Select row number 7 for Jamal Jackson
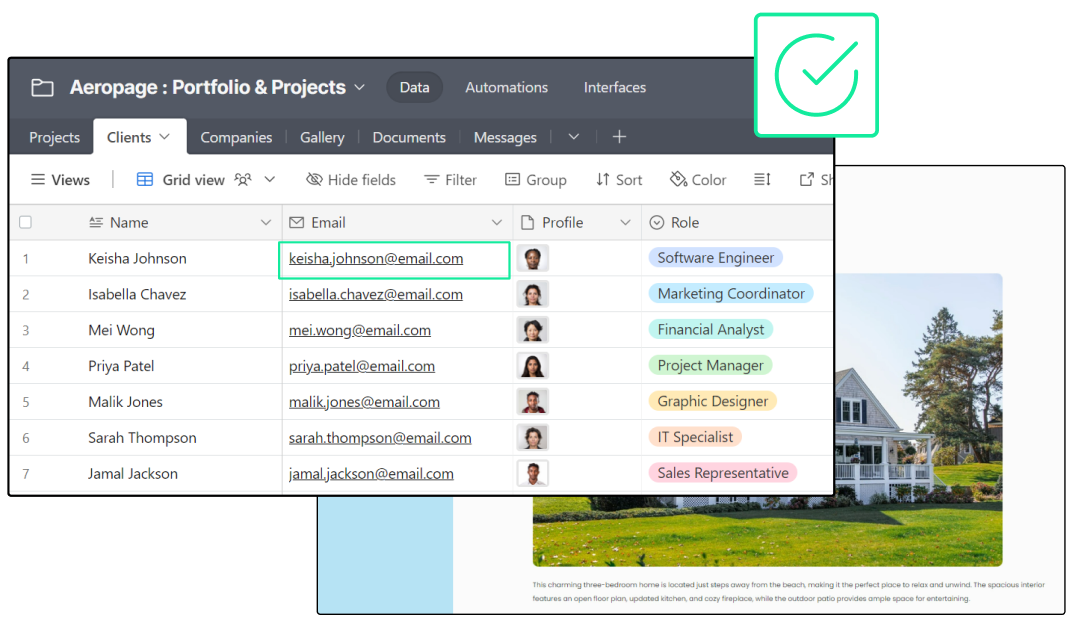1075x628 pixels. pyautogui.click(x=25, y=474)
